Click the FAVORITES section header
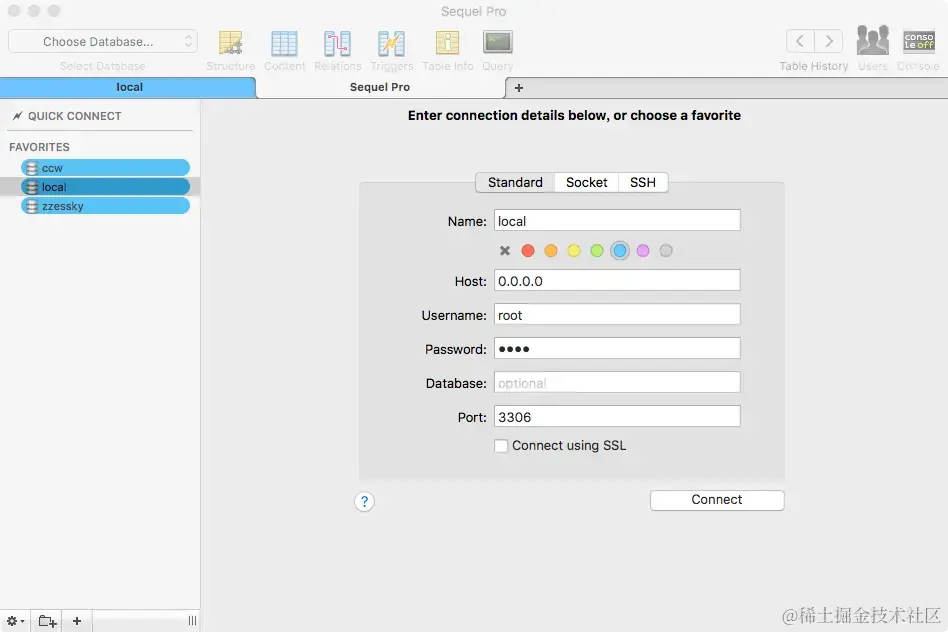 [39, 147]
